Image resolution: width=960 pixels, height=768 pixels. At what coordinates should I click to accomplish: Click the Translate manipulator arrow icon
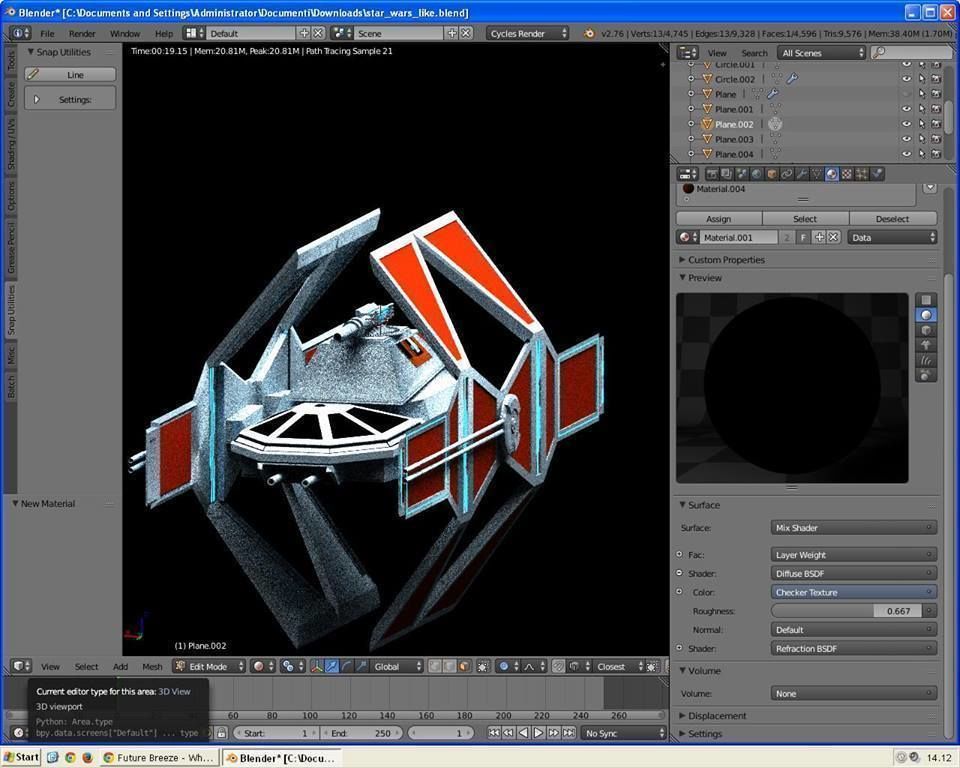point(332,666)
